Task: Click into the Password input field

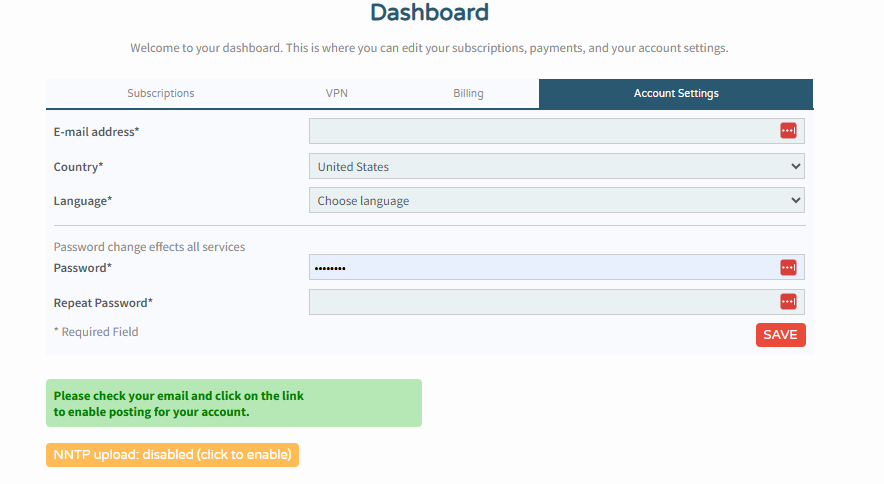Action: 556,267
